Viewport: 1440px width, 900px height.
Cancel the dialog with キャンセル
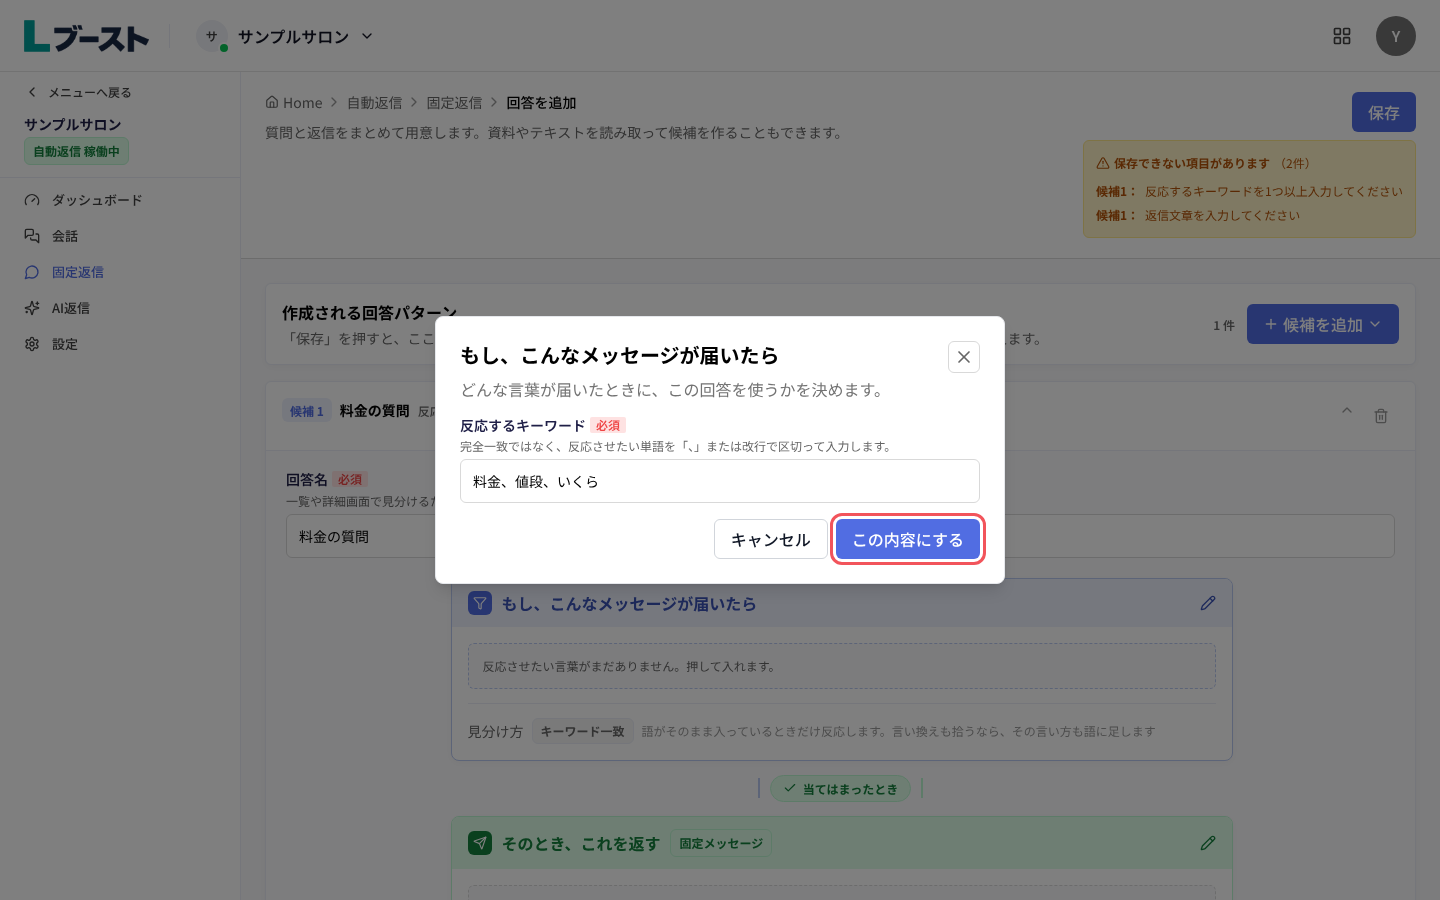pos(771,539)
